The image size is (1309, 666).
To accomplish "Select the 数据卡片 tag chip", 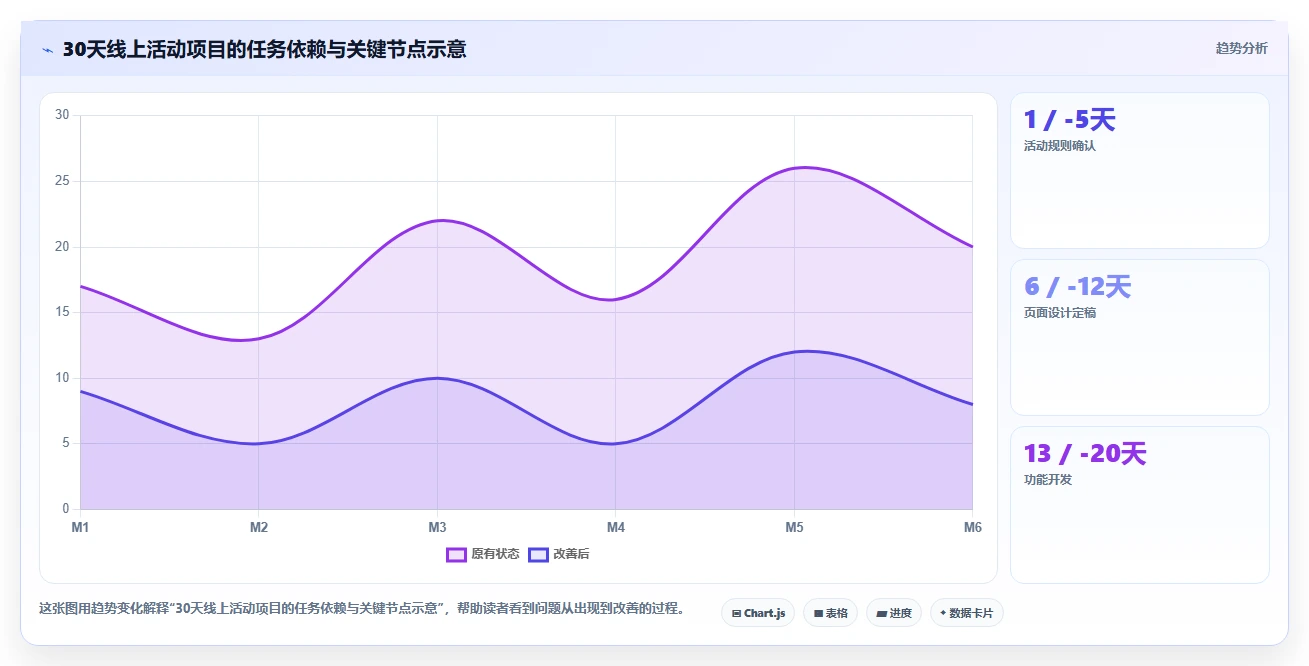I will tap(966, 613).
